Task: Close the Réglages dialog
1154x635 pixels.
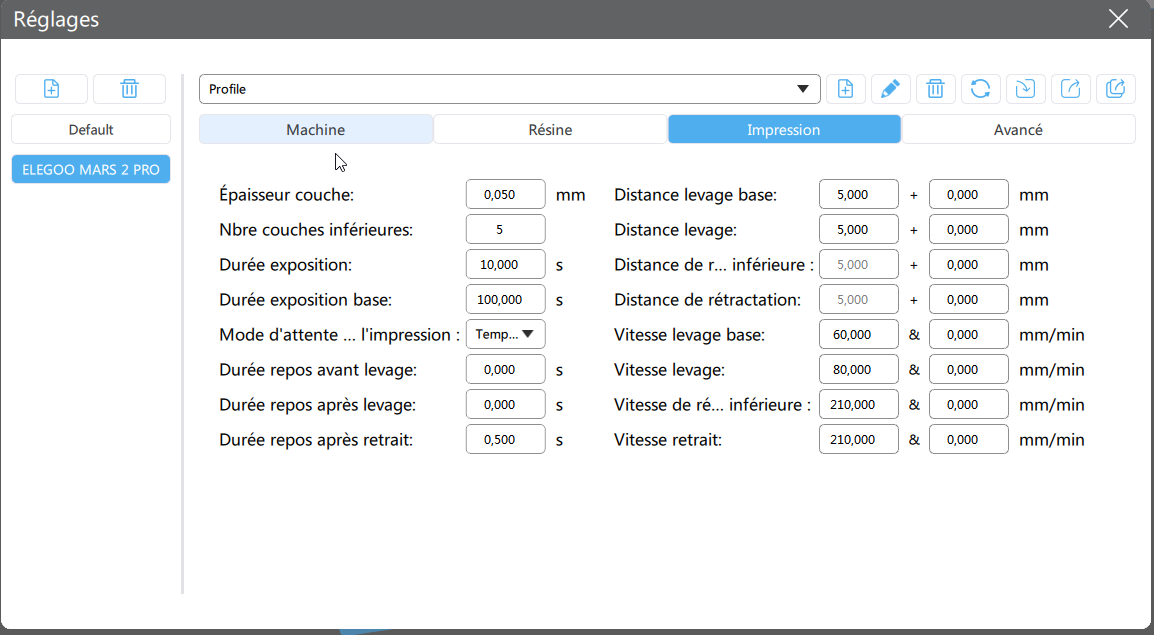Action: (x=1118, y=19)
